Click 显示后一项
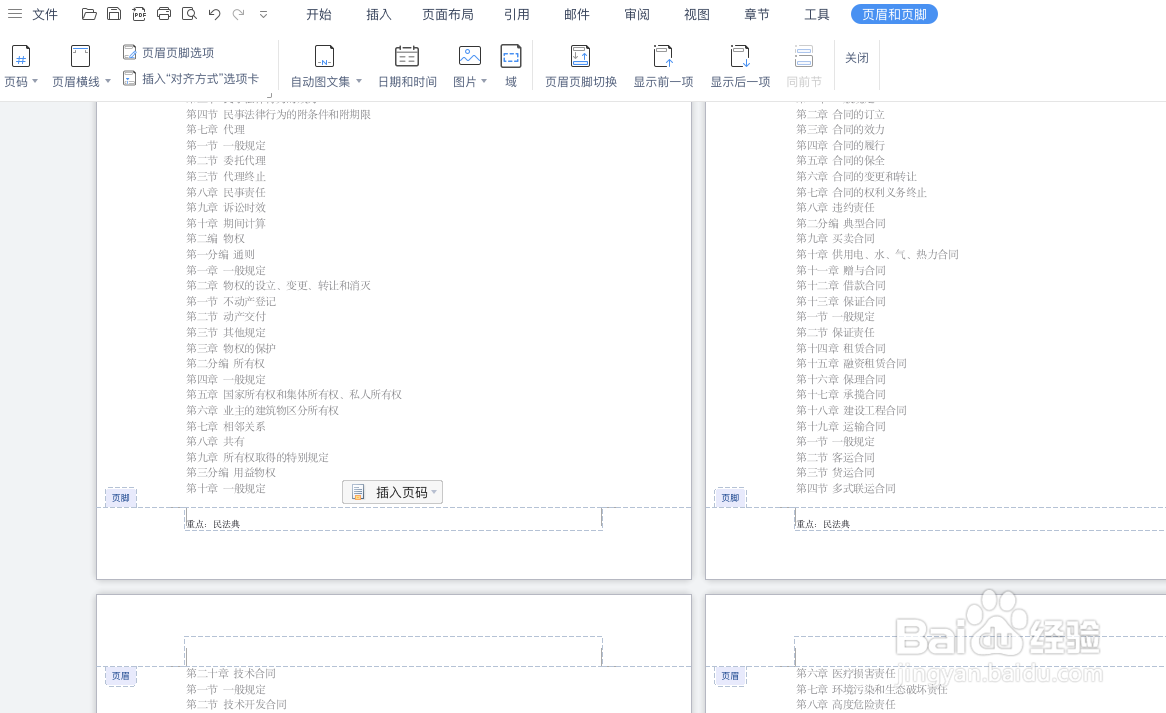 tap(740, 66)
